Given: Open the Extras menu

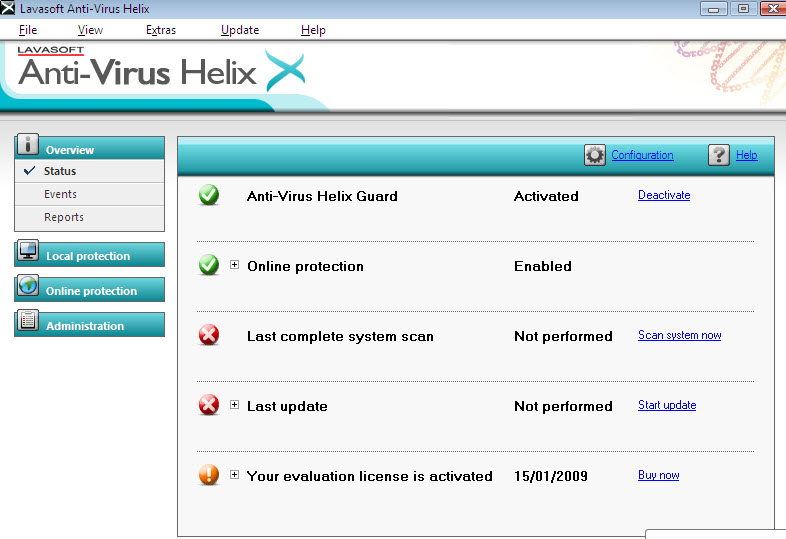Looking at the screenshot, I should [x=161, y=30].
